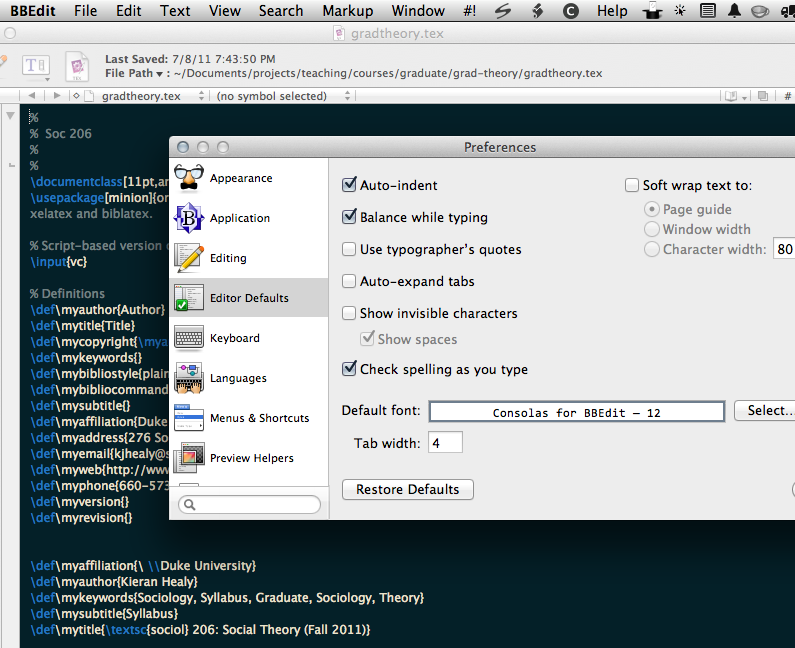Enable Use typographer's quotes
Screen dimensions: 795x648
(349, 249)
